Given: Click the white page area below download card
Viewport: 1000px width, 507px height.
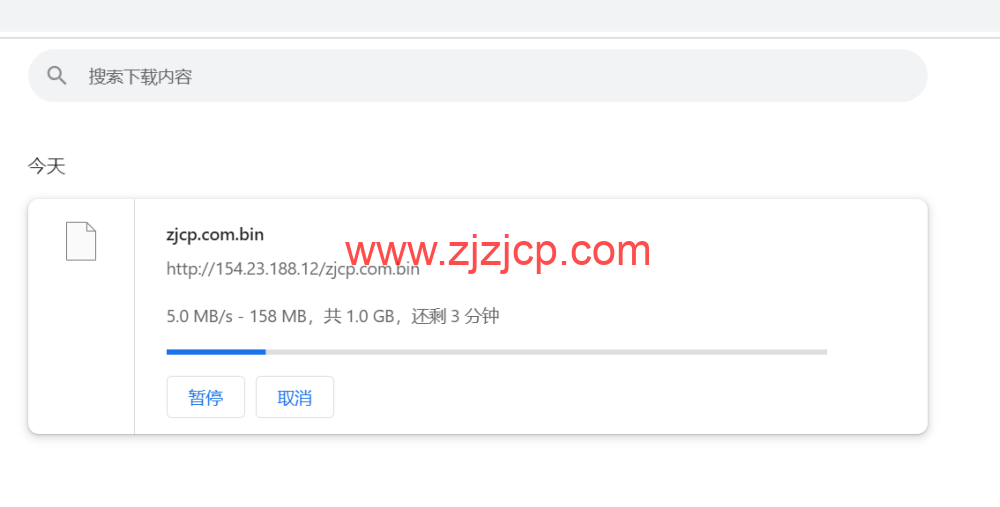Looking at the screenshot, I should click(478, 473).
